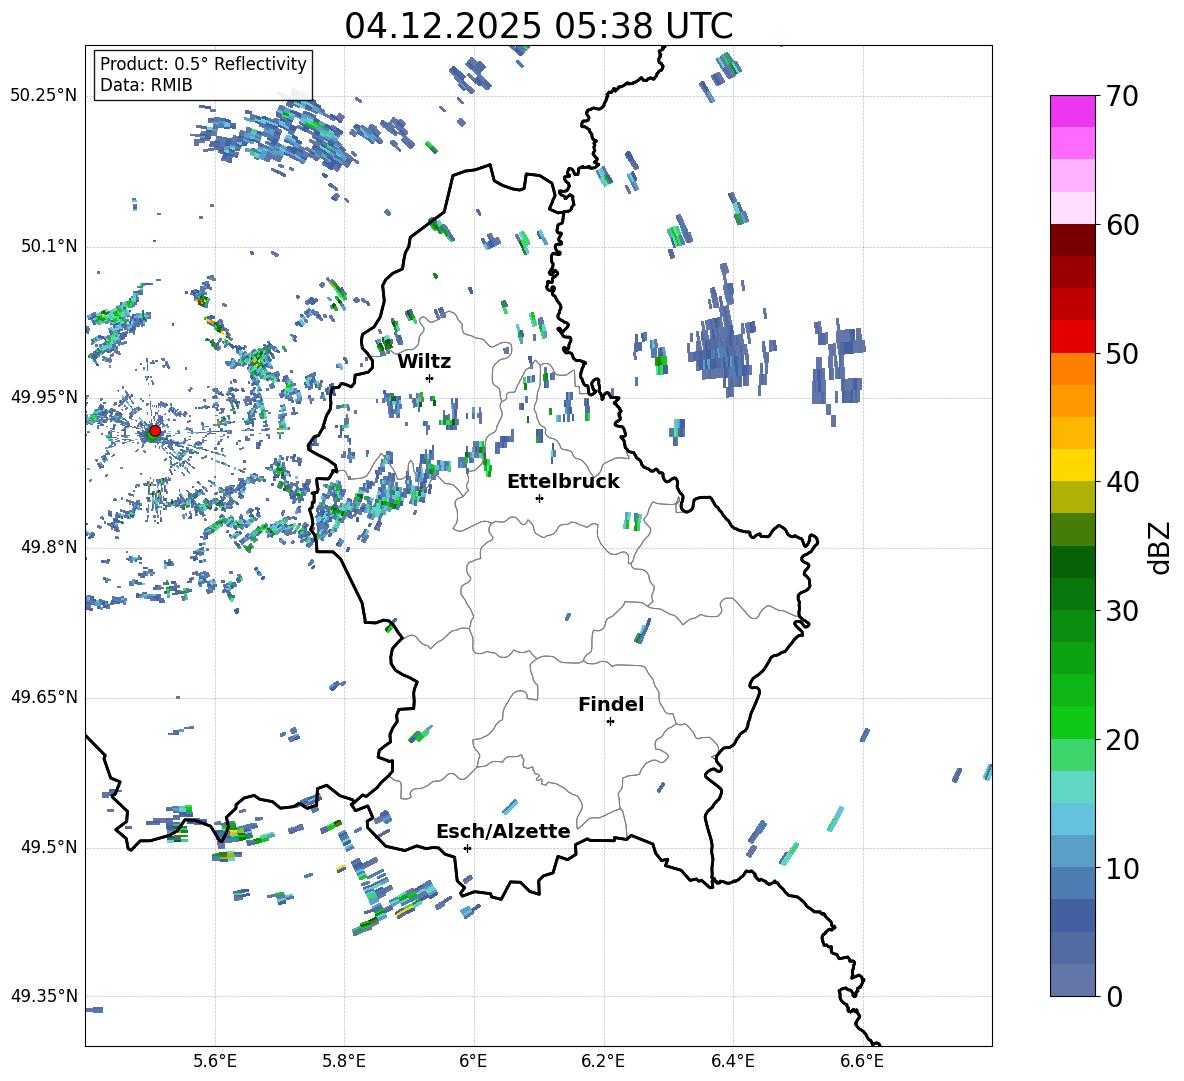Select the Ettelbruck city label
Screen dimensions: 1184x1081
click(x=563, y=481)
